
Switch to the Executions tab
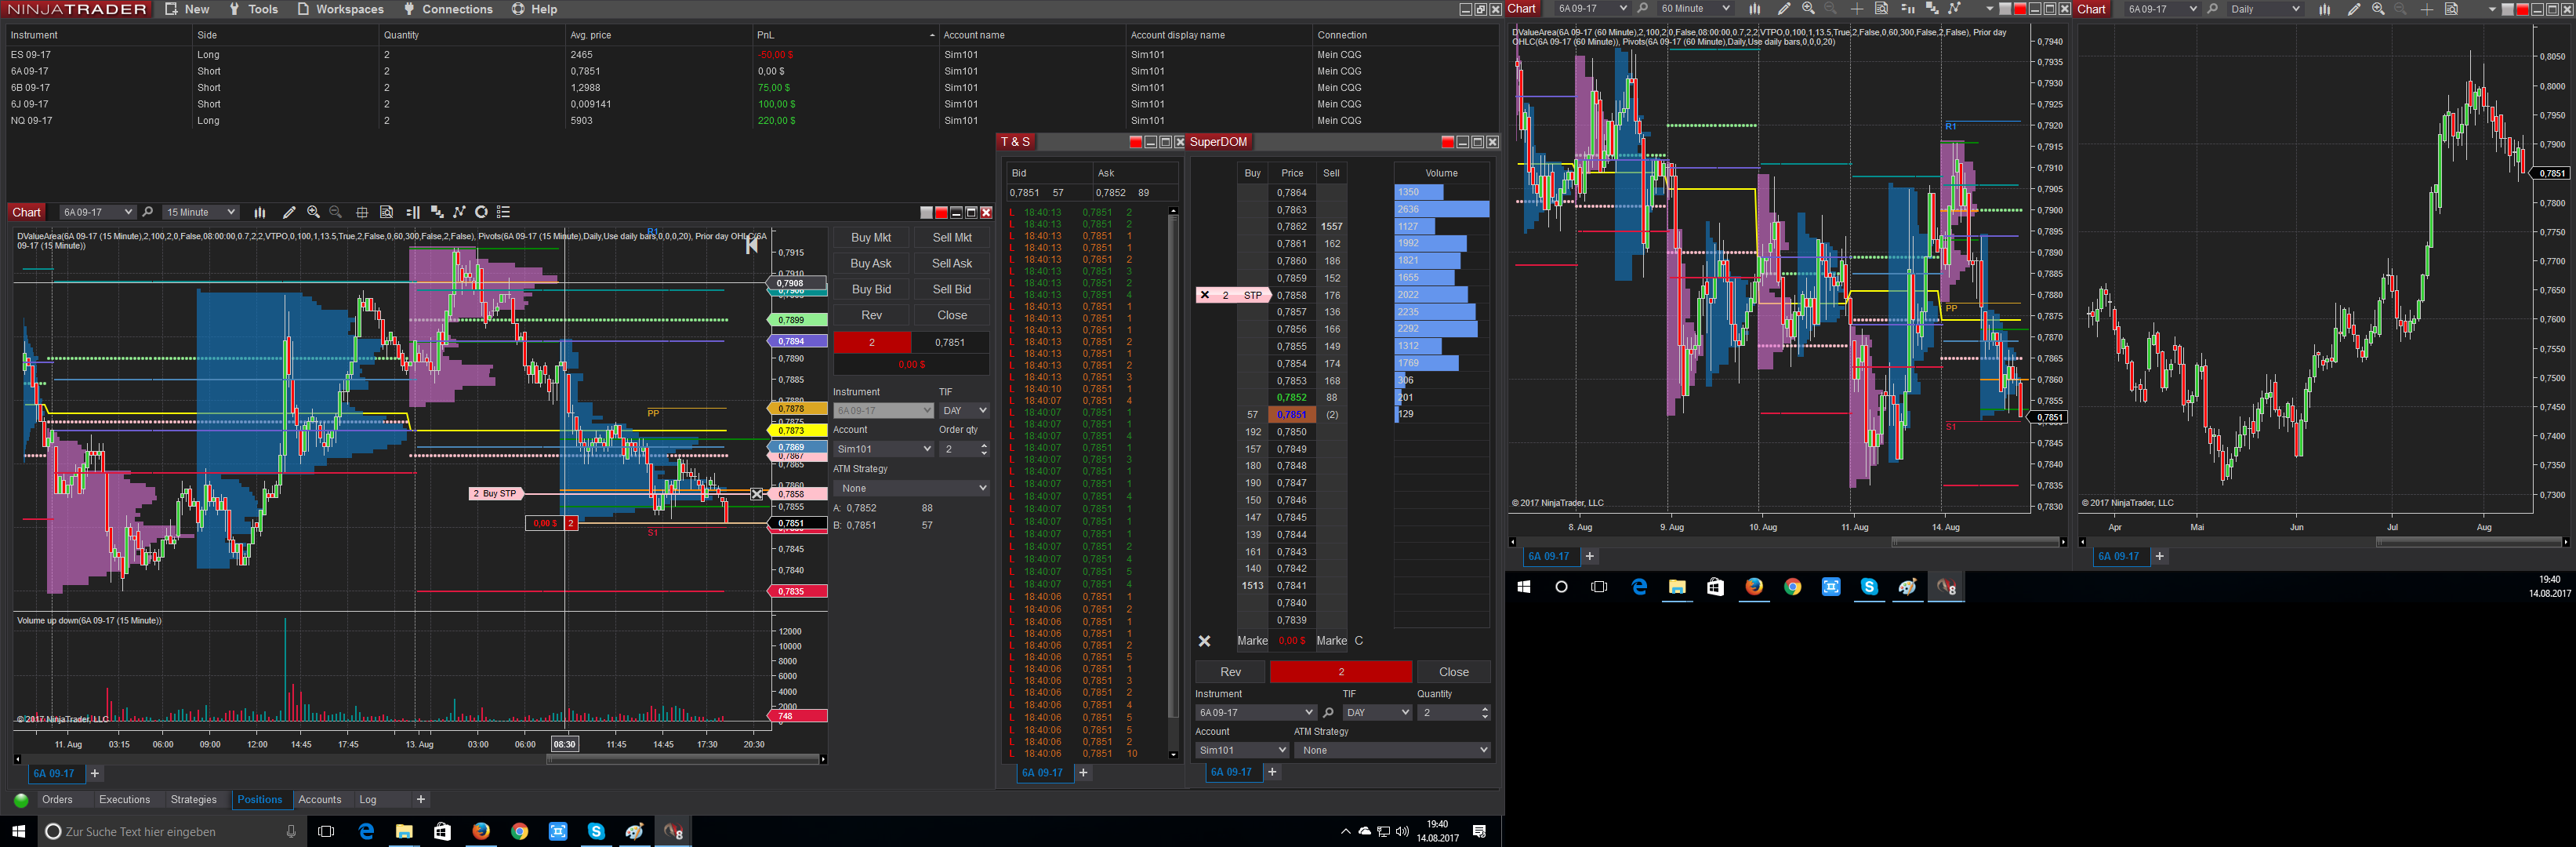coord(124,799)
